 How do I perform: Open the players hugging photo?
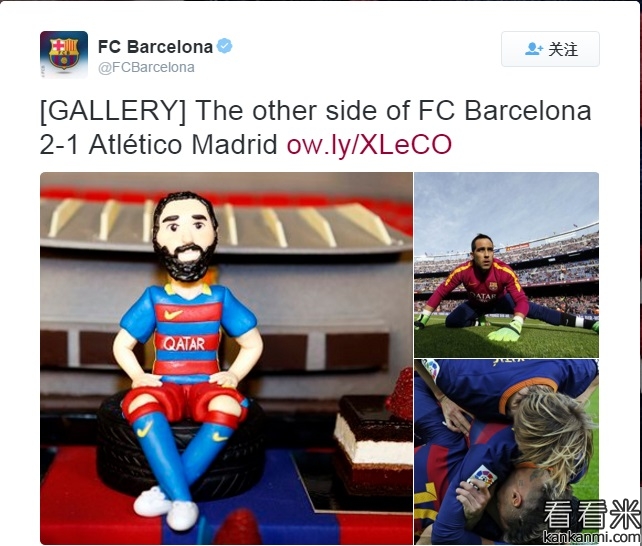(x=506, y=452)
